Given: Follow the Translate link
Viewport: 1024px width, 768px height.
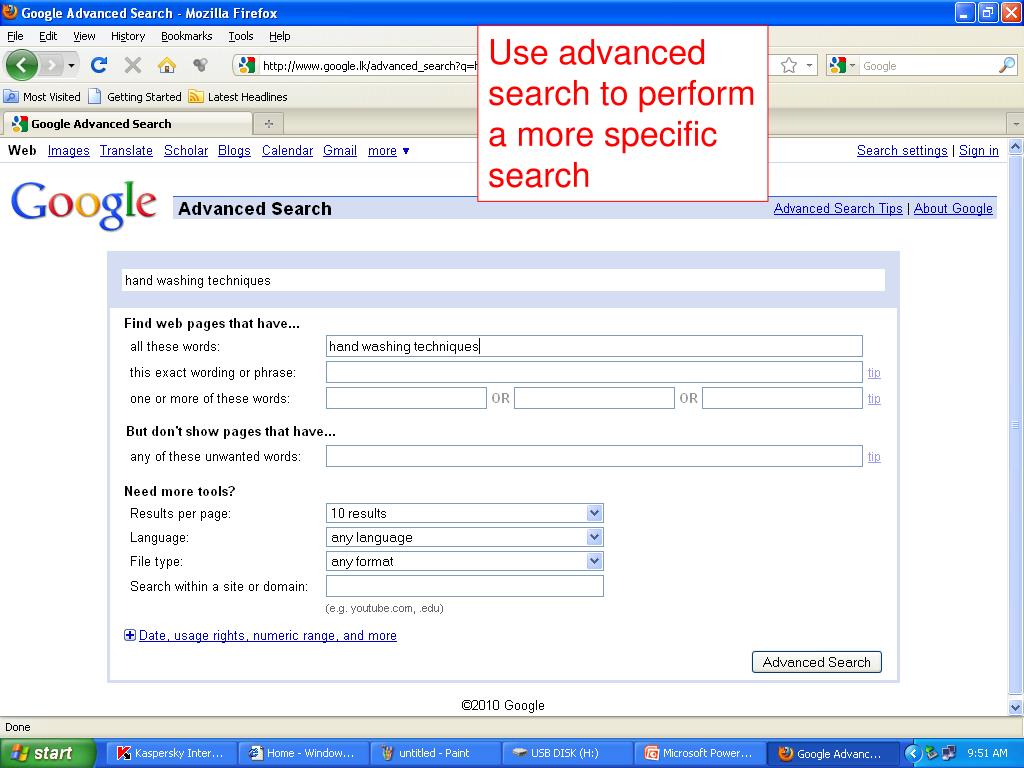Looking at the screenshot, I should tap(126, 151).
